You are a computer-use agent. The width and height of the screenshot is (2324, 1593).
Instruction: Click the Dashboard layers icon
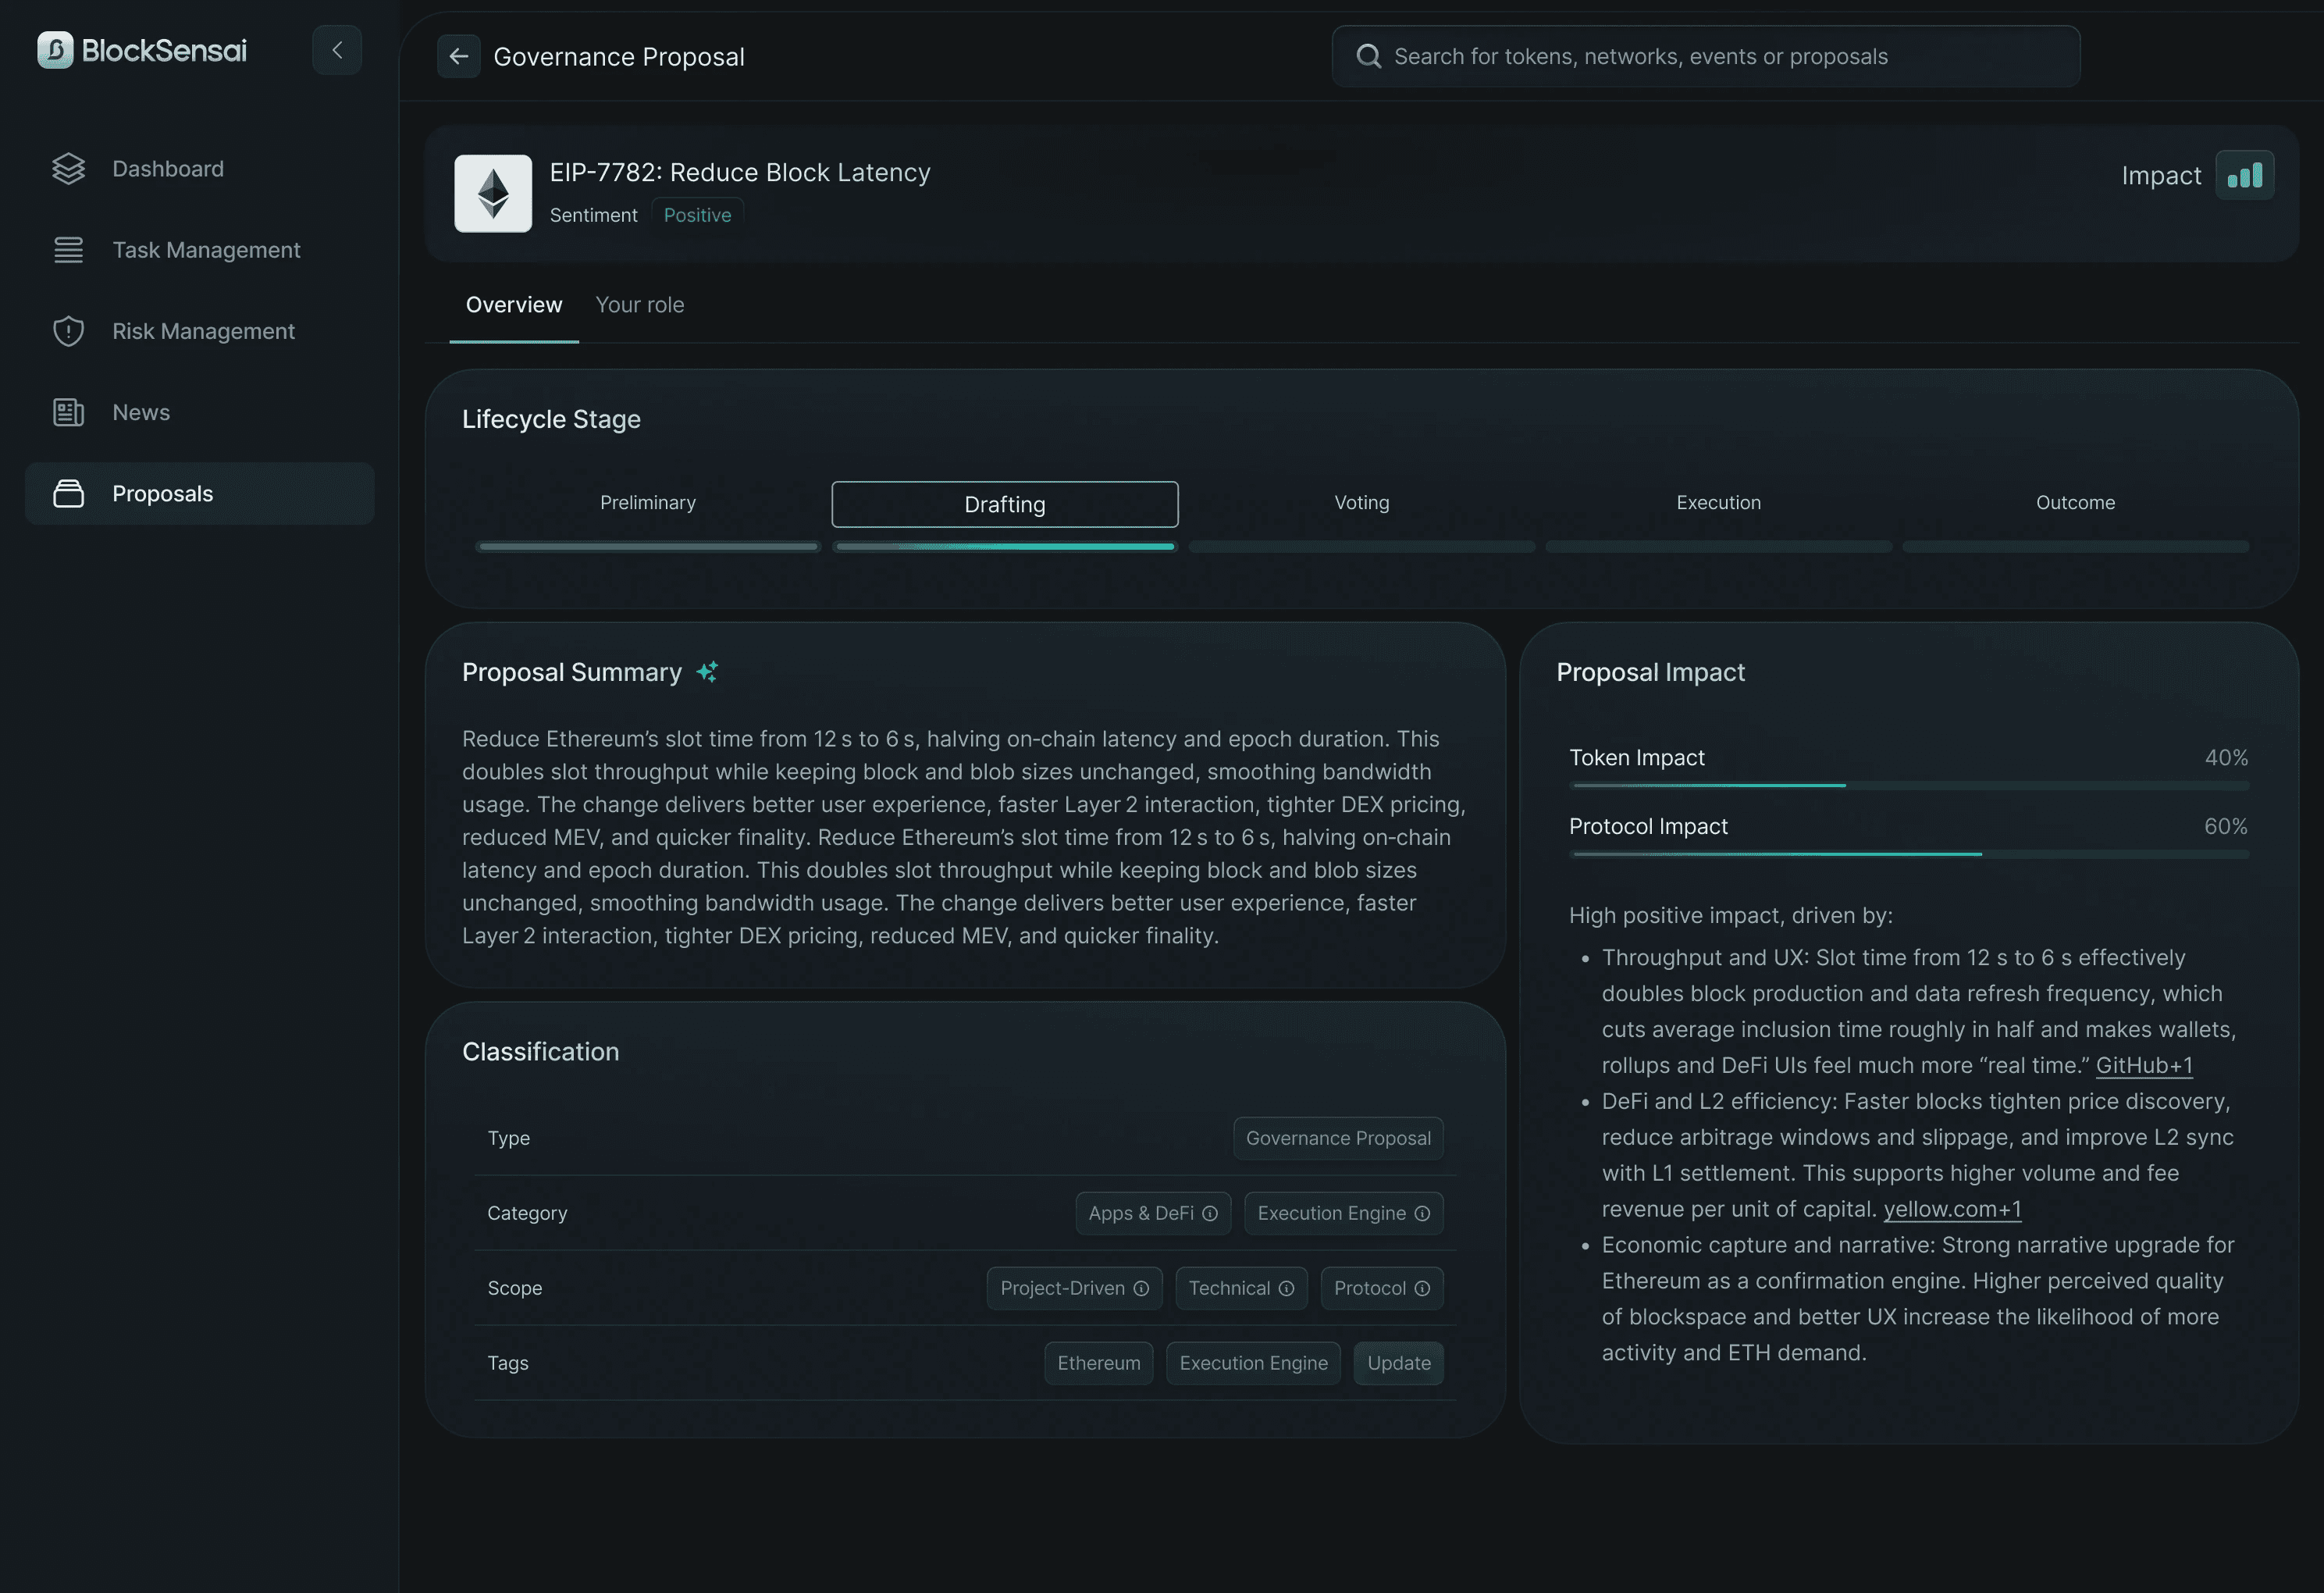pos(68,169)
